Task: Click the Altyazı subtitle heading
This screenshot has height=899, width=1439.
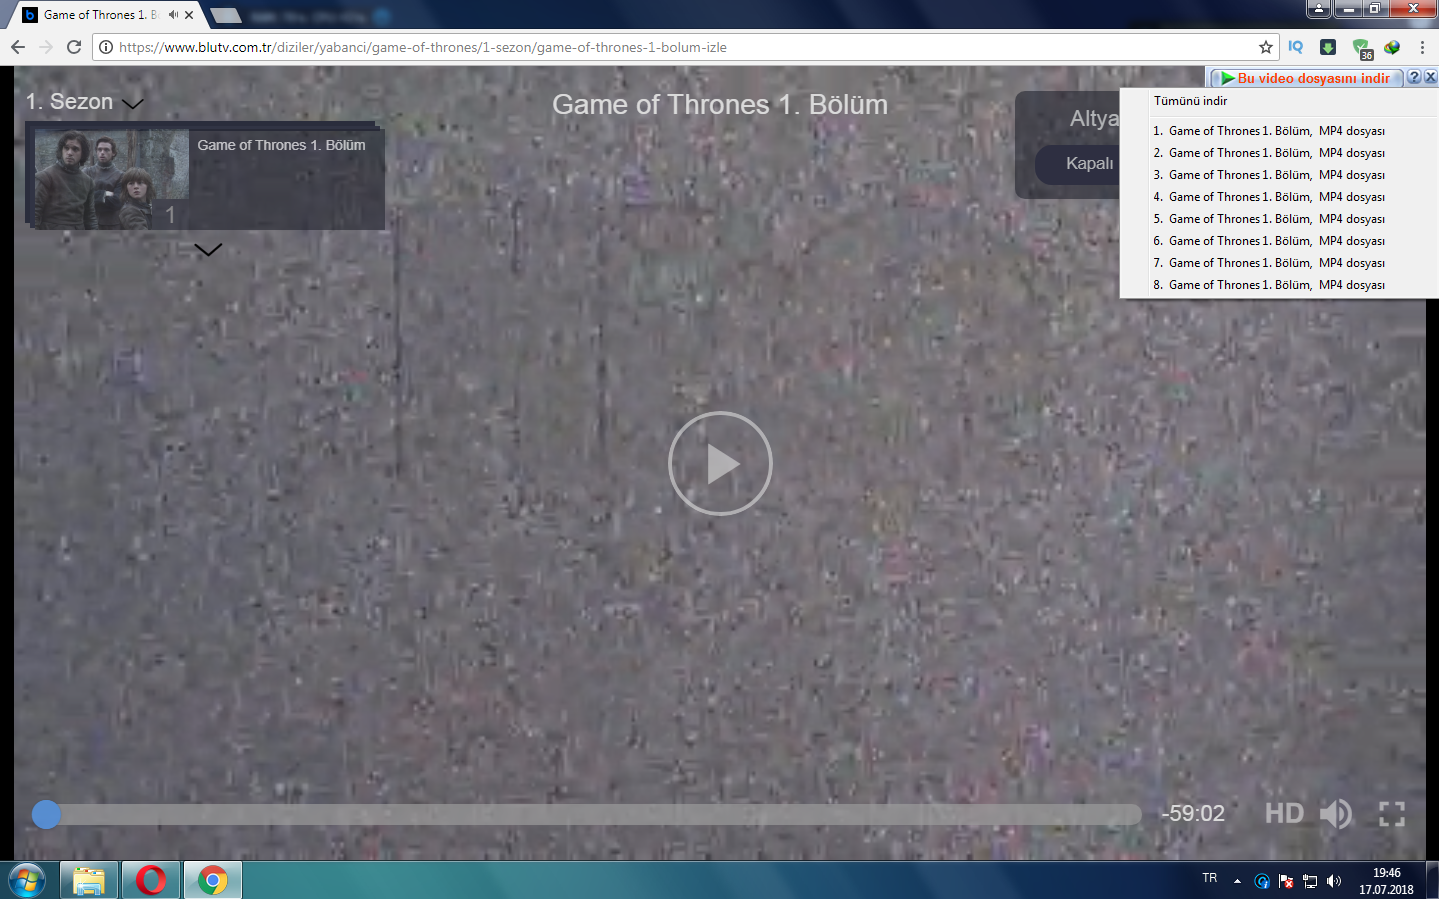Action: [x=1094, y=119]
